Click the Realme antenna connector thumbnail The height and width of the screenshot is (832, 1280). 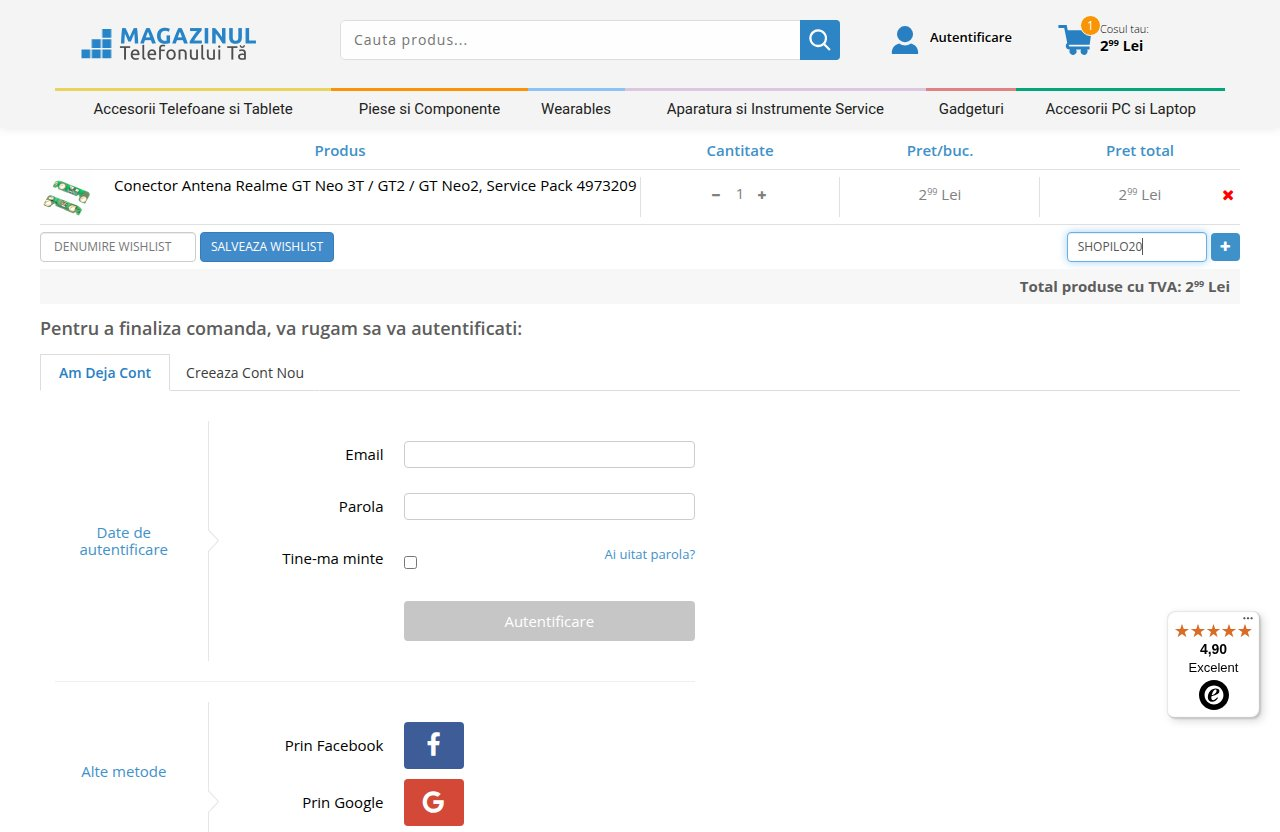click(67, 196)
